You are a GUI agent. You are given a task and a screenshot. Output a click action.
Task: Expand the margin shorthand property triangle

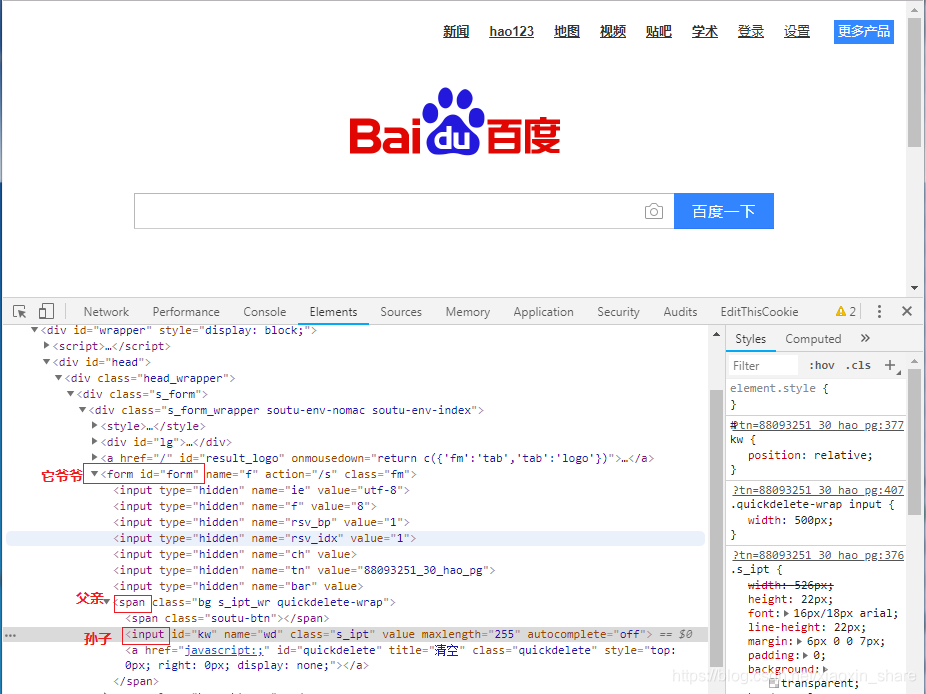click(800, 641)
